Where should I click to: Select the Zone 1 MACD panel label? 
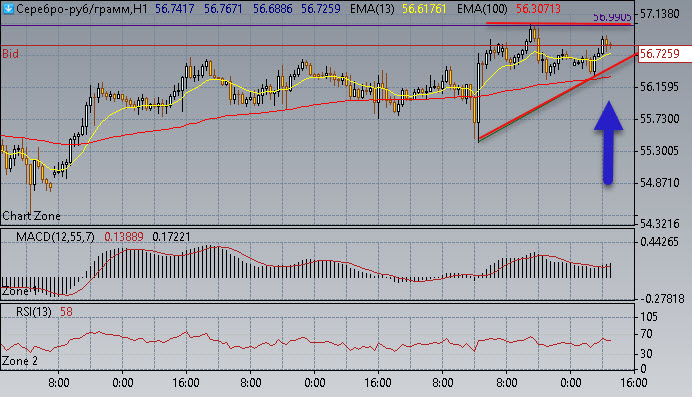[19, 292]
